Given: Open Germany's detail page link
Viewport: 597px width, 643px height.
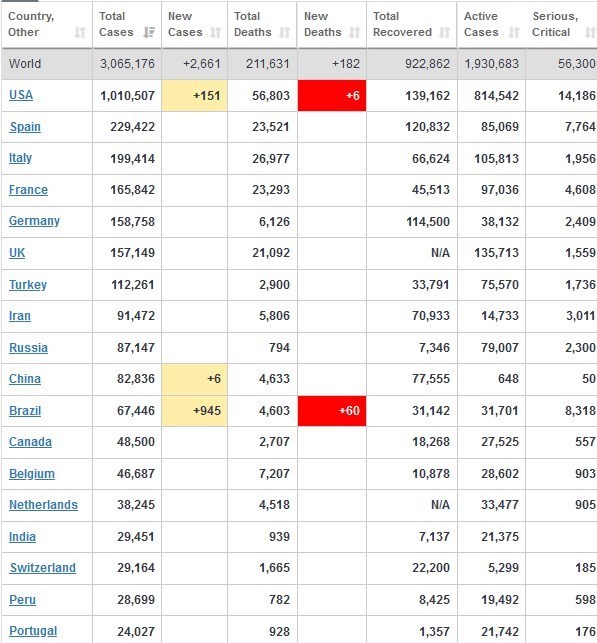Looking at the screenshot, I should tap(34, 221).
